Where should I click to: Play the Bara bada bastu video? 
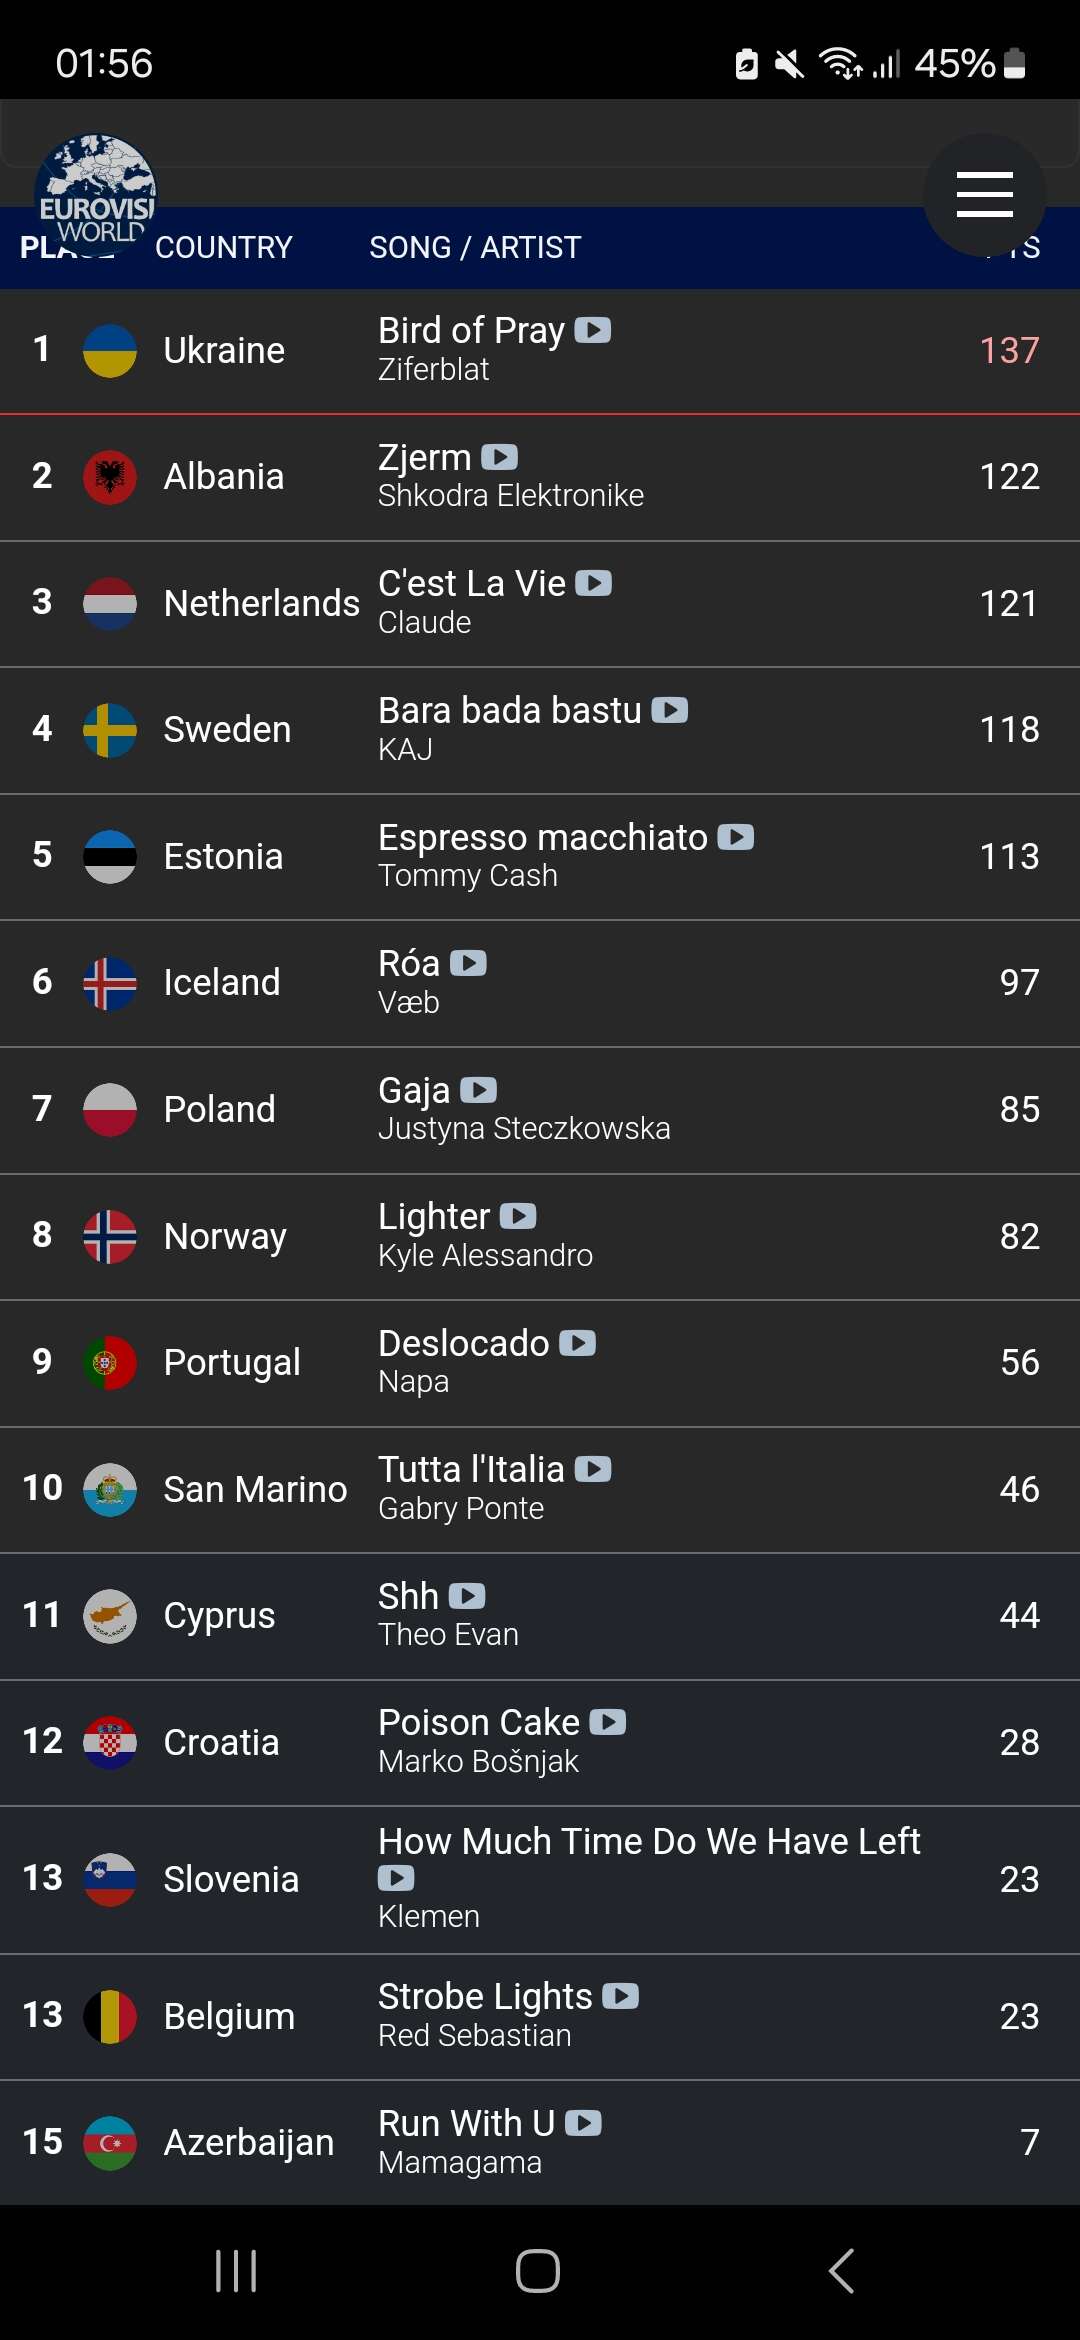pyautogui.click(x=670, y=710)
